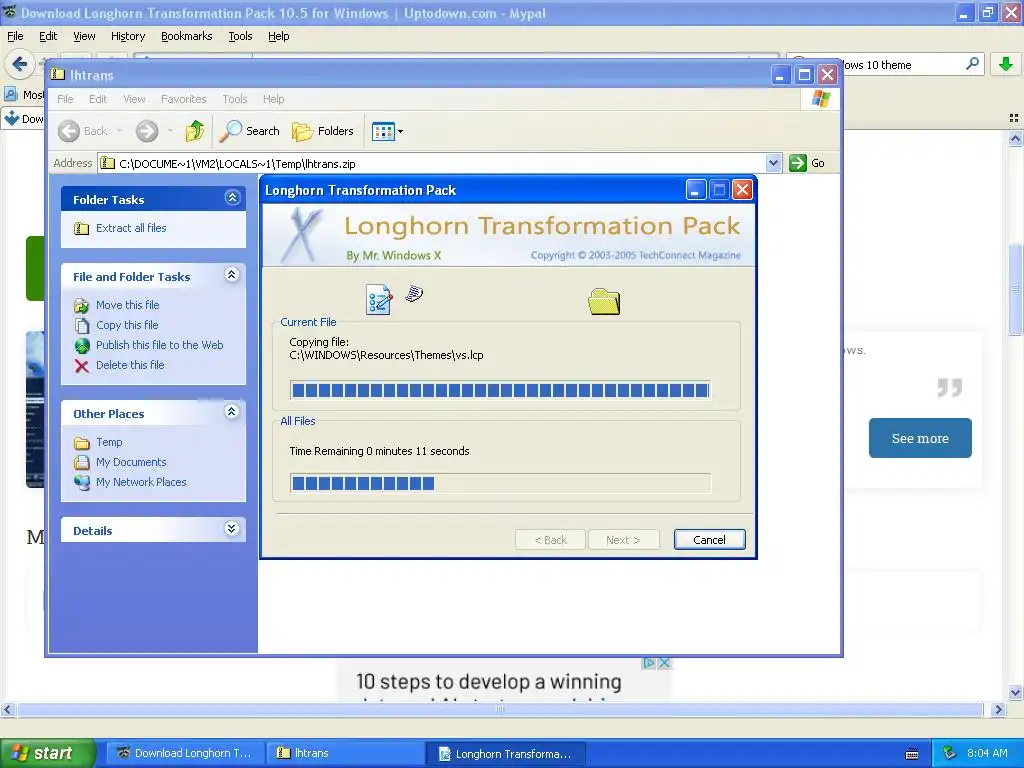Click the red X Delete icon
This screenshot has height=768, width=1024.
[82, 366]
